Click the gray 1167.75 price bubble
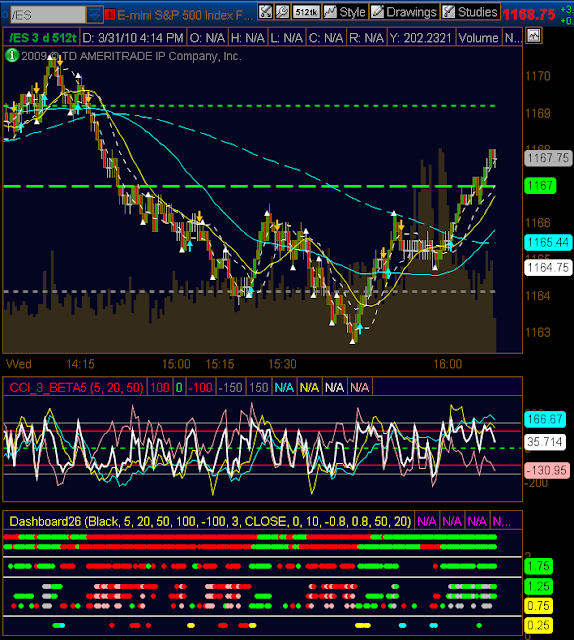Screen dimensions: 574x640 click(x=548, y=158)
